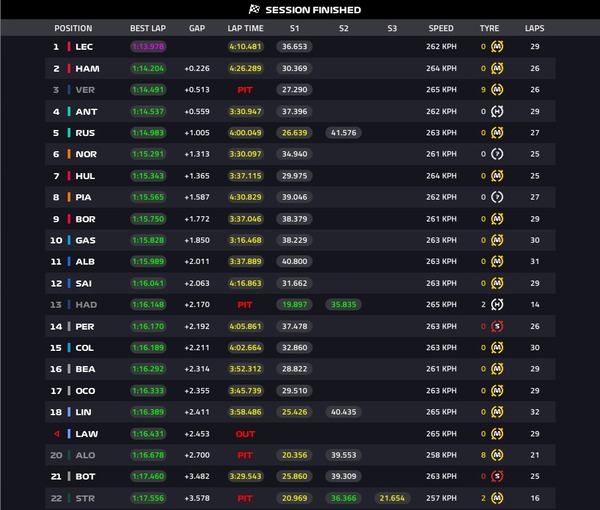Image resolution: width=600 pixels, height=510 pixels.
Task: Click the S2 column header
Action: pos(343,28)
